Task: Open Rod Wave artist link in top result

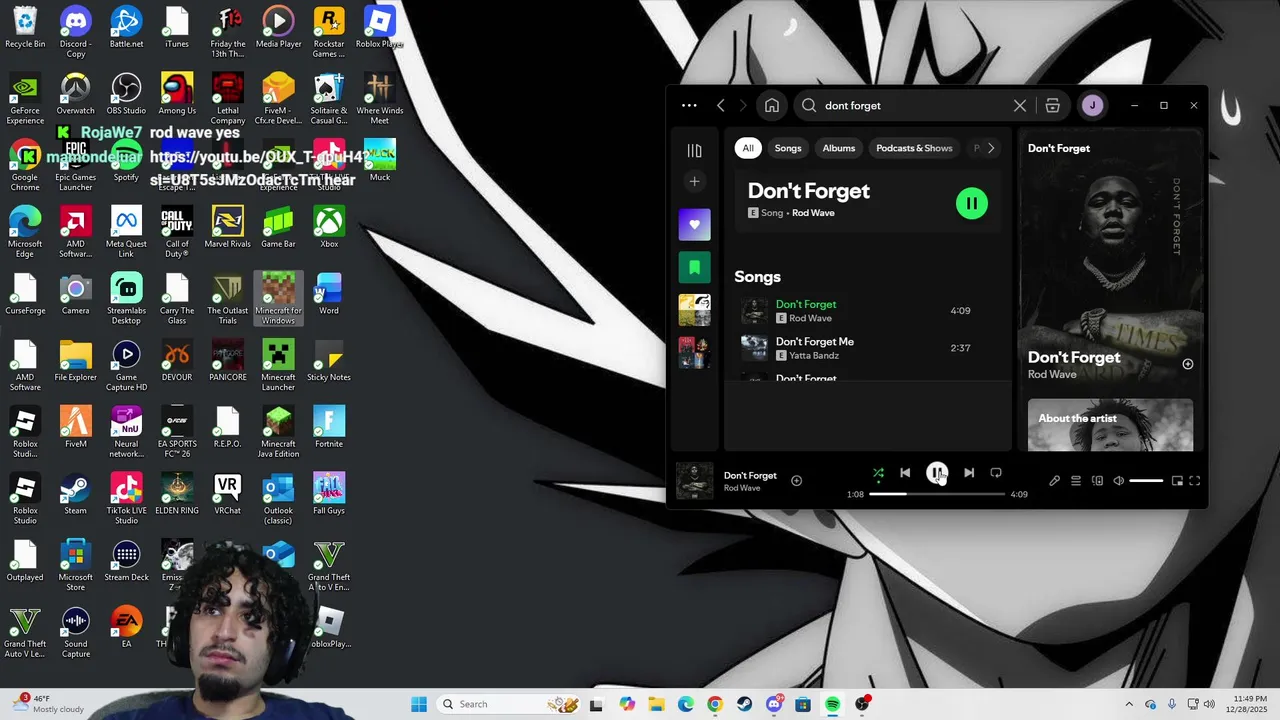Action: (813, 213)
